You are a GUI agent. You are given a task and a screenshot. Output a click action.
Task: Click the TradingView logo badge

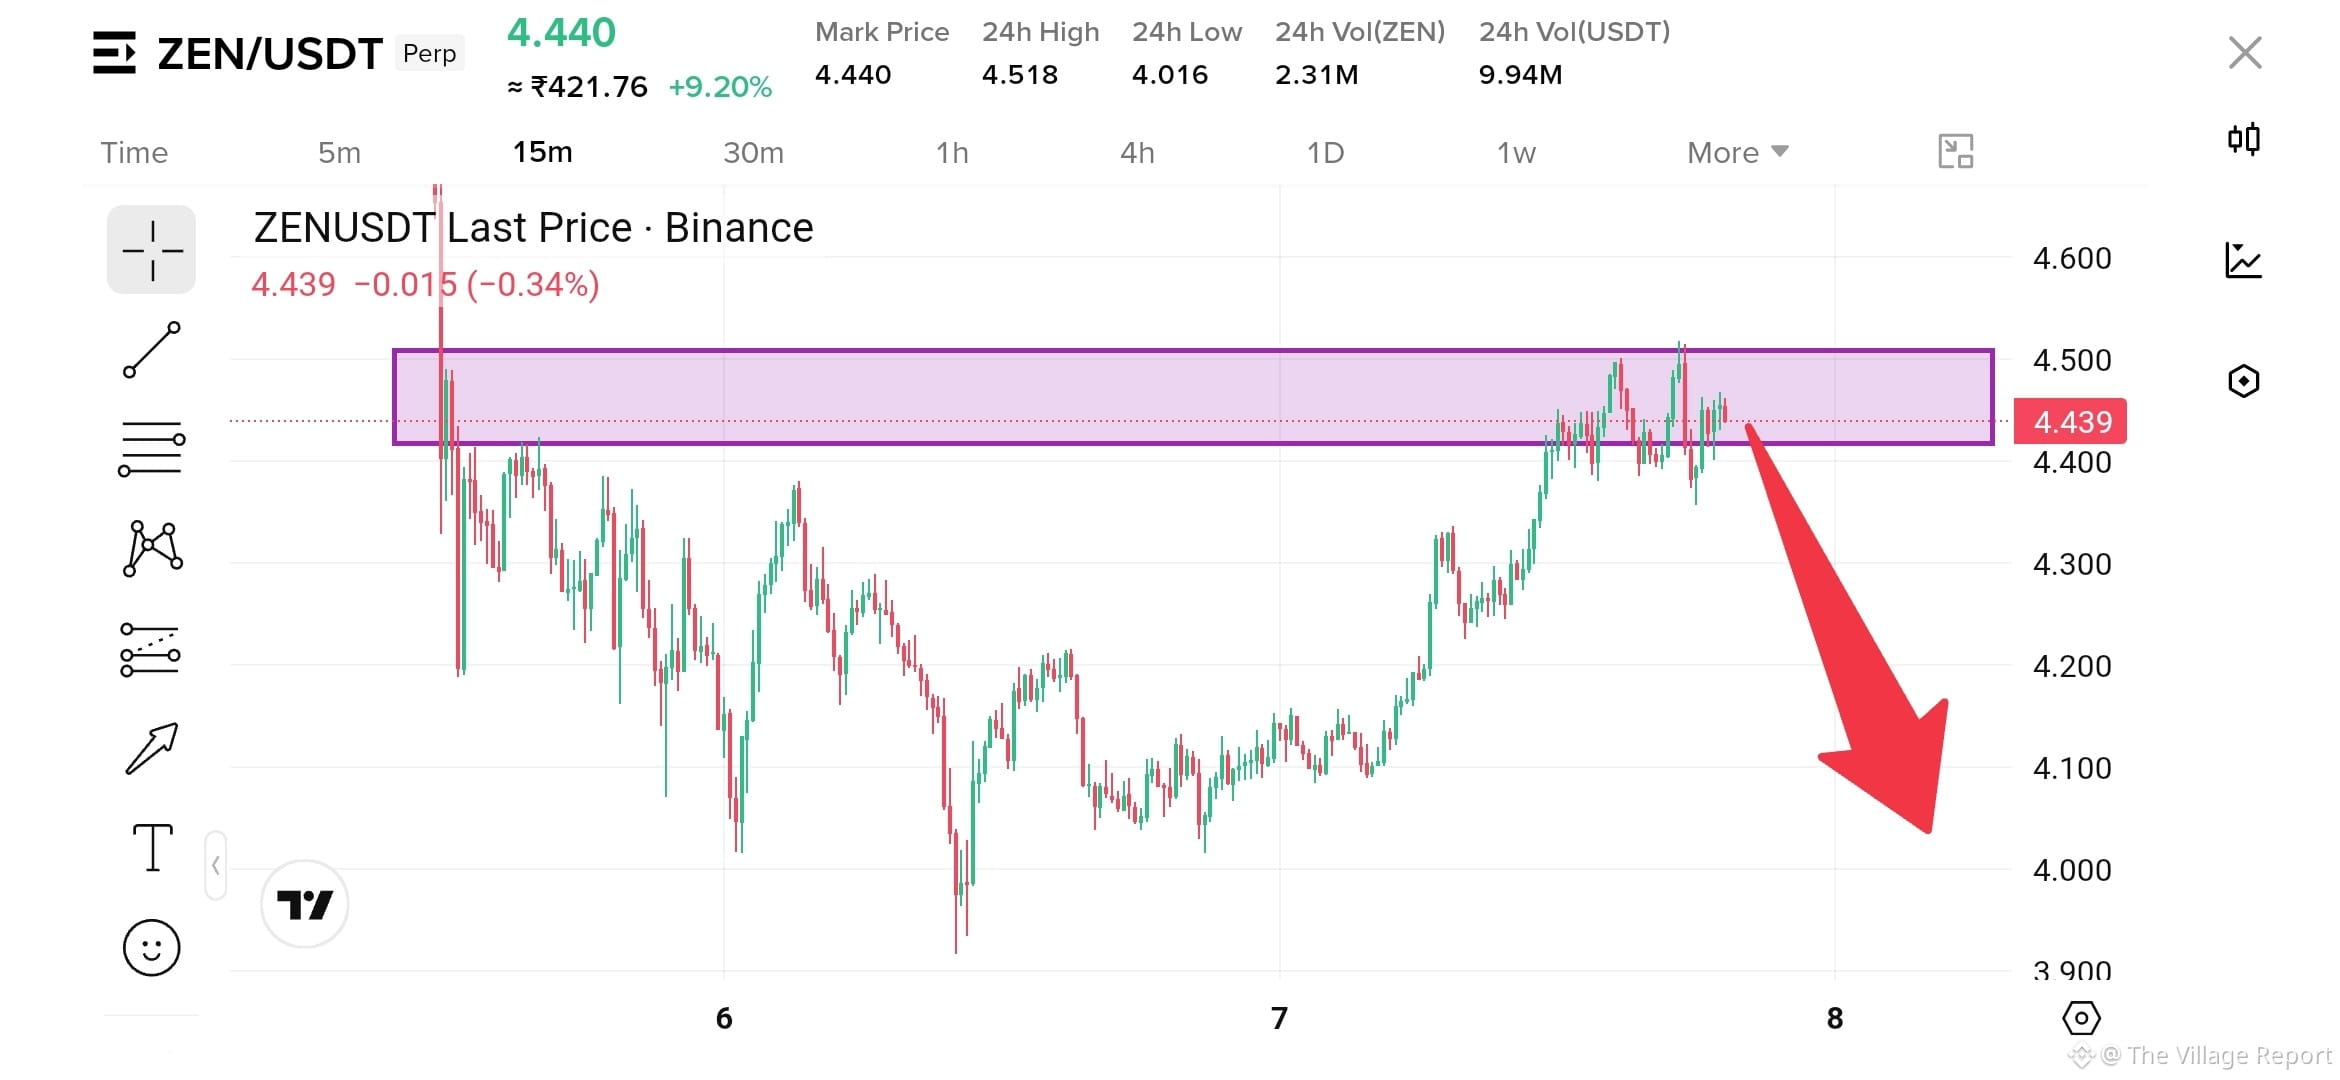[x=305, y=904]
